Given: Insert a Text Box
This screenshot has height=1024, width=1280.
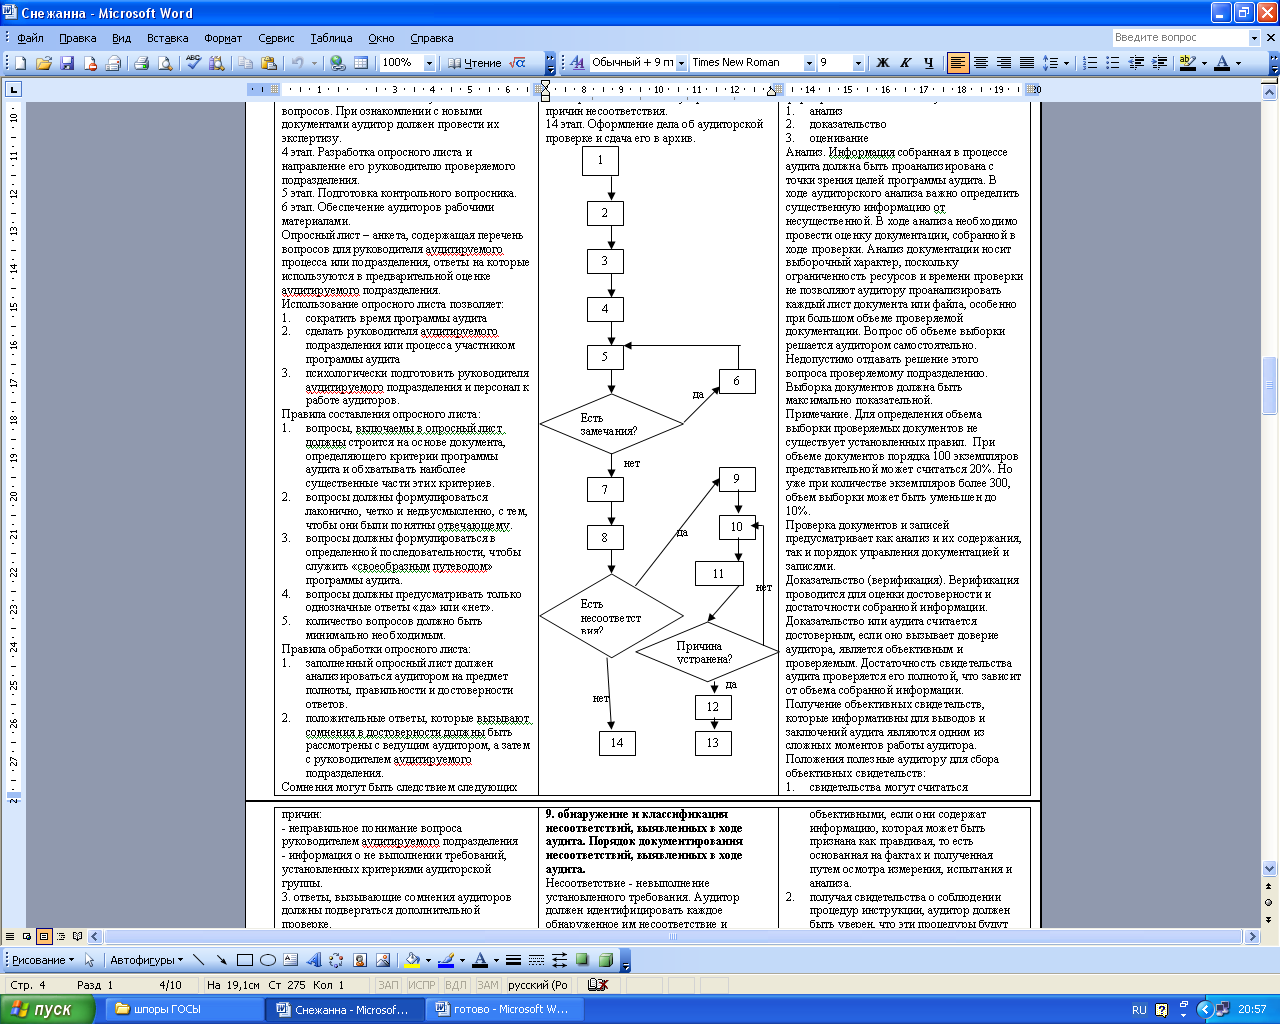Looking at the screenshot, I should click(x=290, y=960).
